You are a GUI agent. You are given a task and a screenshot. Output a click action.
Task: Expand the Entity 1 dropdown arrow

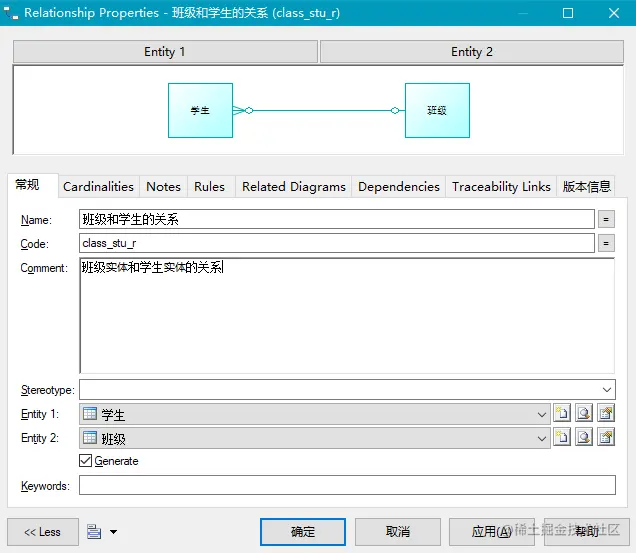tap(541, 414)
